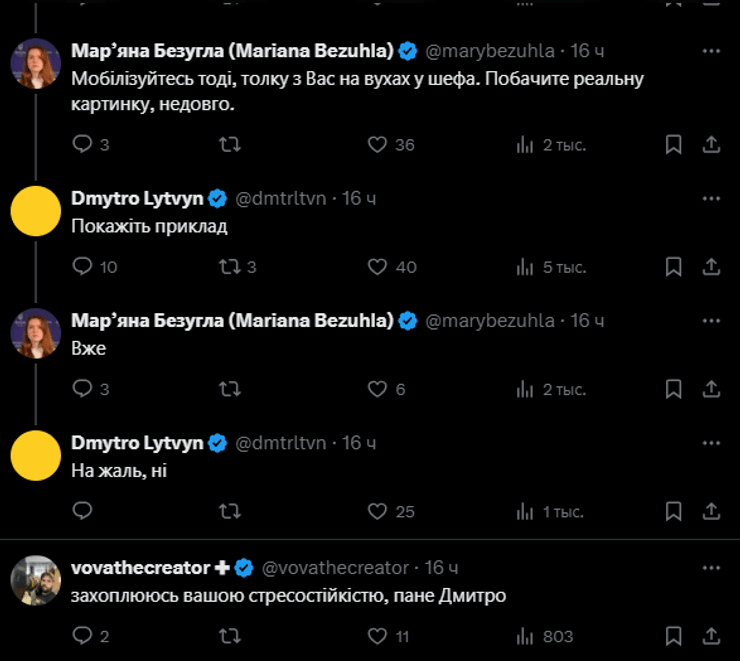Bookmark the vovathecreator tweet
This screenshot has width=740, height=661.
point(673,635)
